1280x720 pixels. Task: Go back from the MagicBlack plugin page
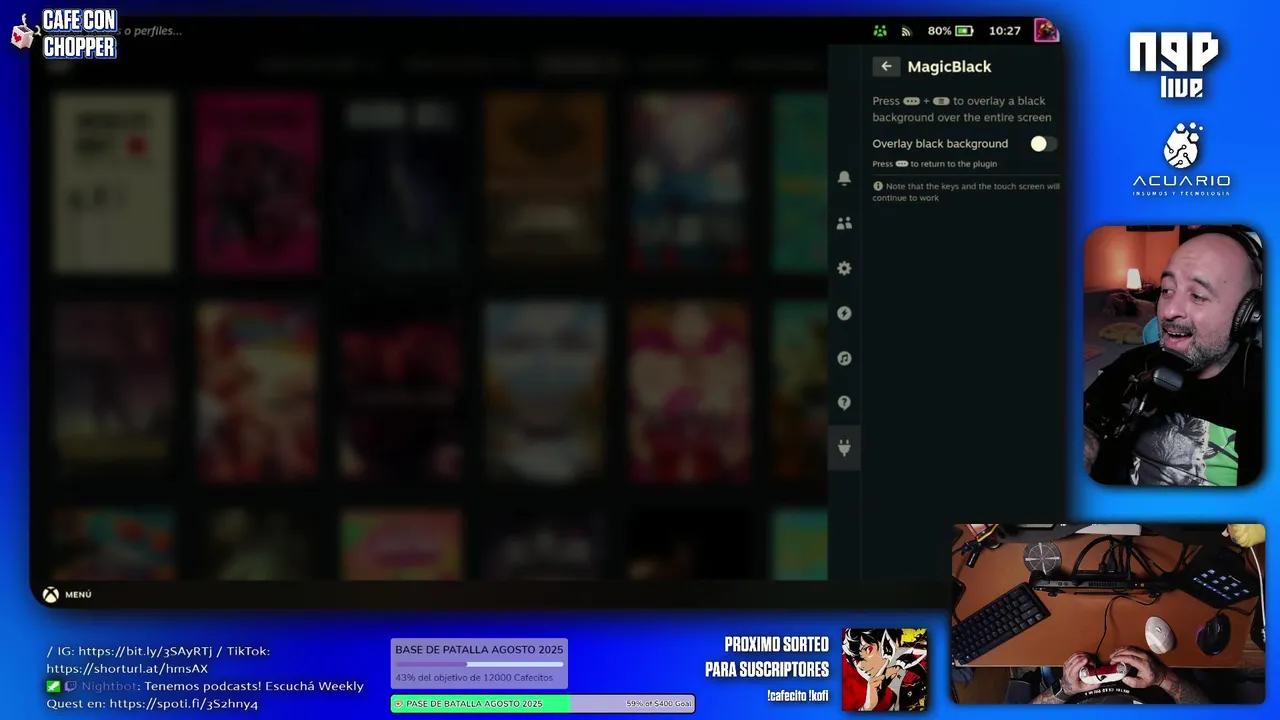click(x=886, y=66)
